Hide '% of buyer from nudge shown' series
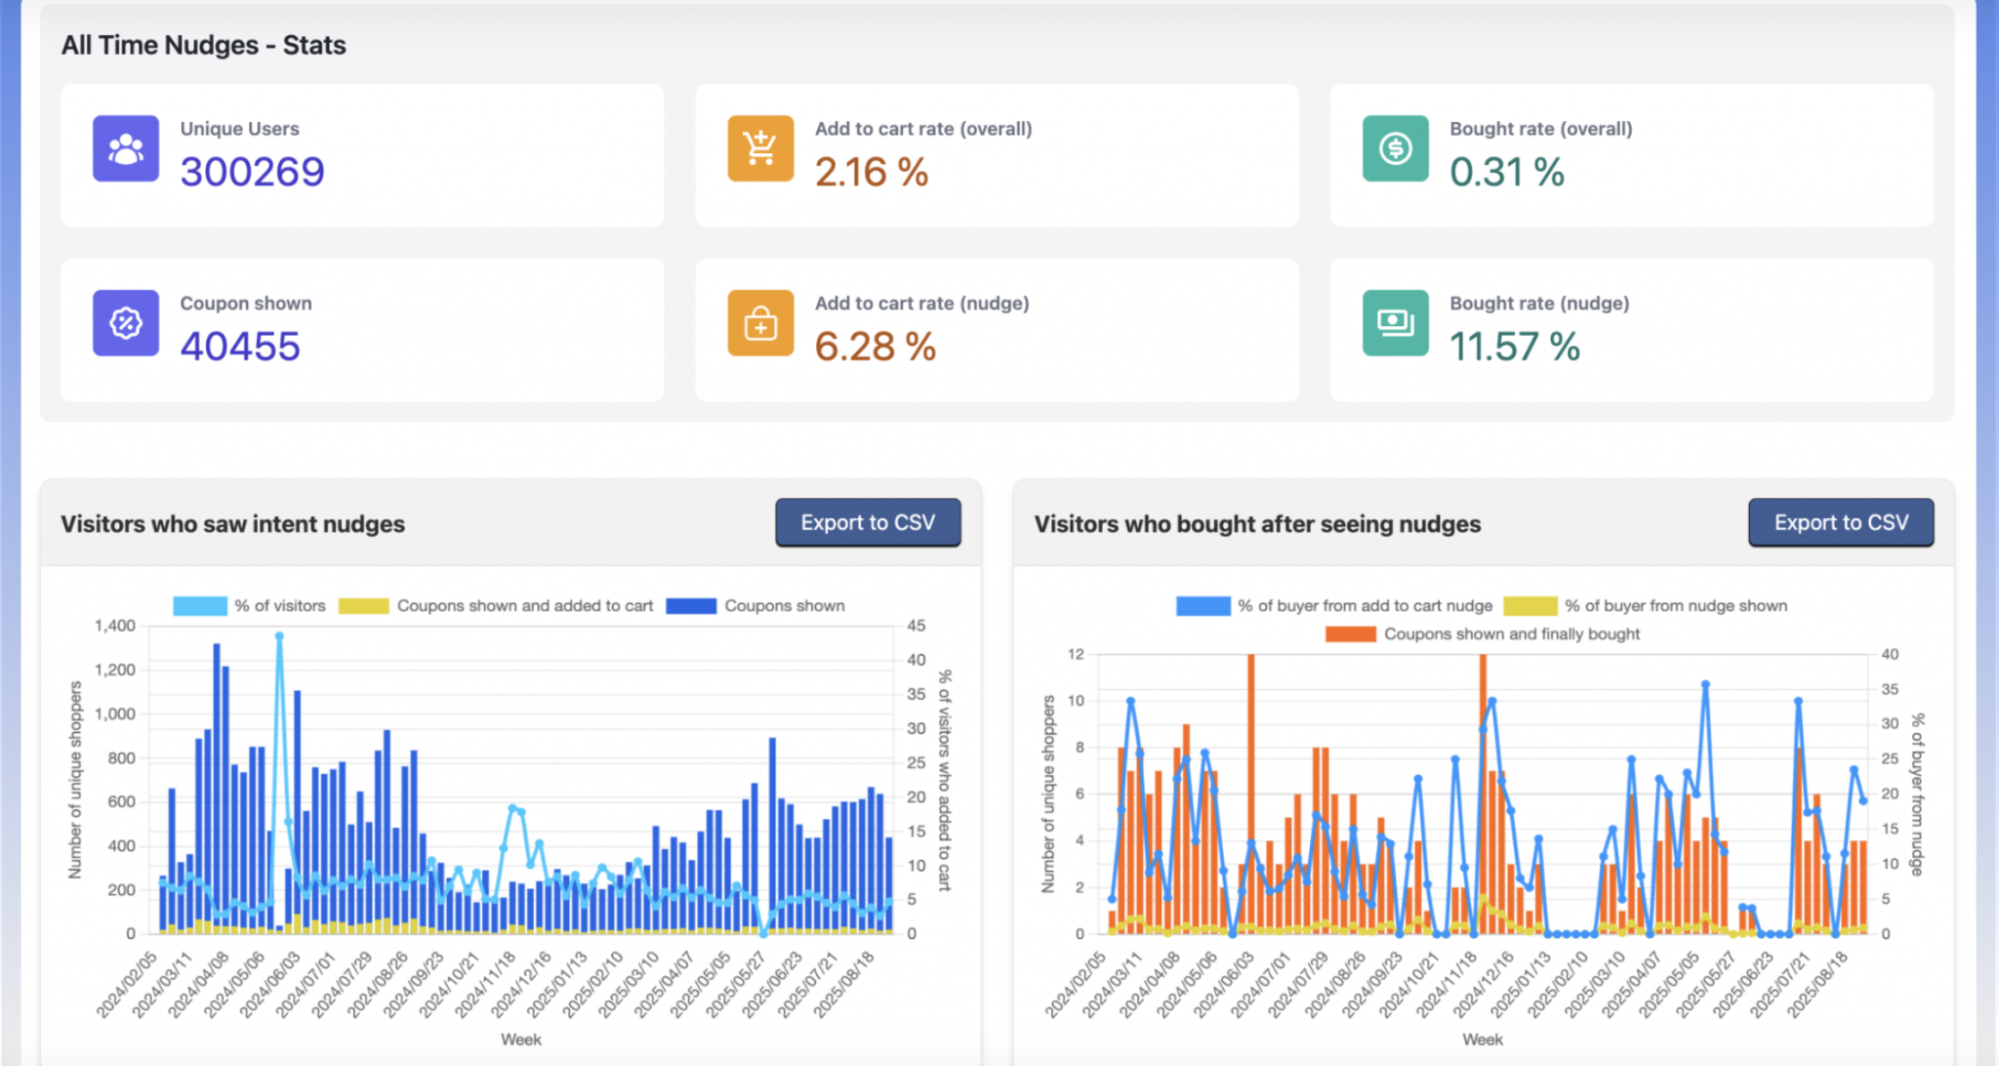 1646,606
